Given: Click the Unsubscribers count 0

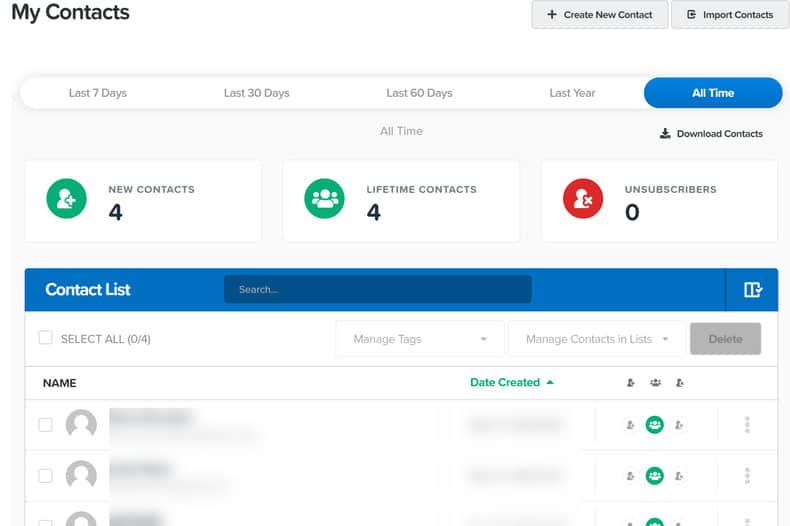Looking at the screenshot, I should pos(632,212).
